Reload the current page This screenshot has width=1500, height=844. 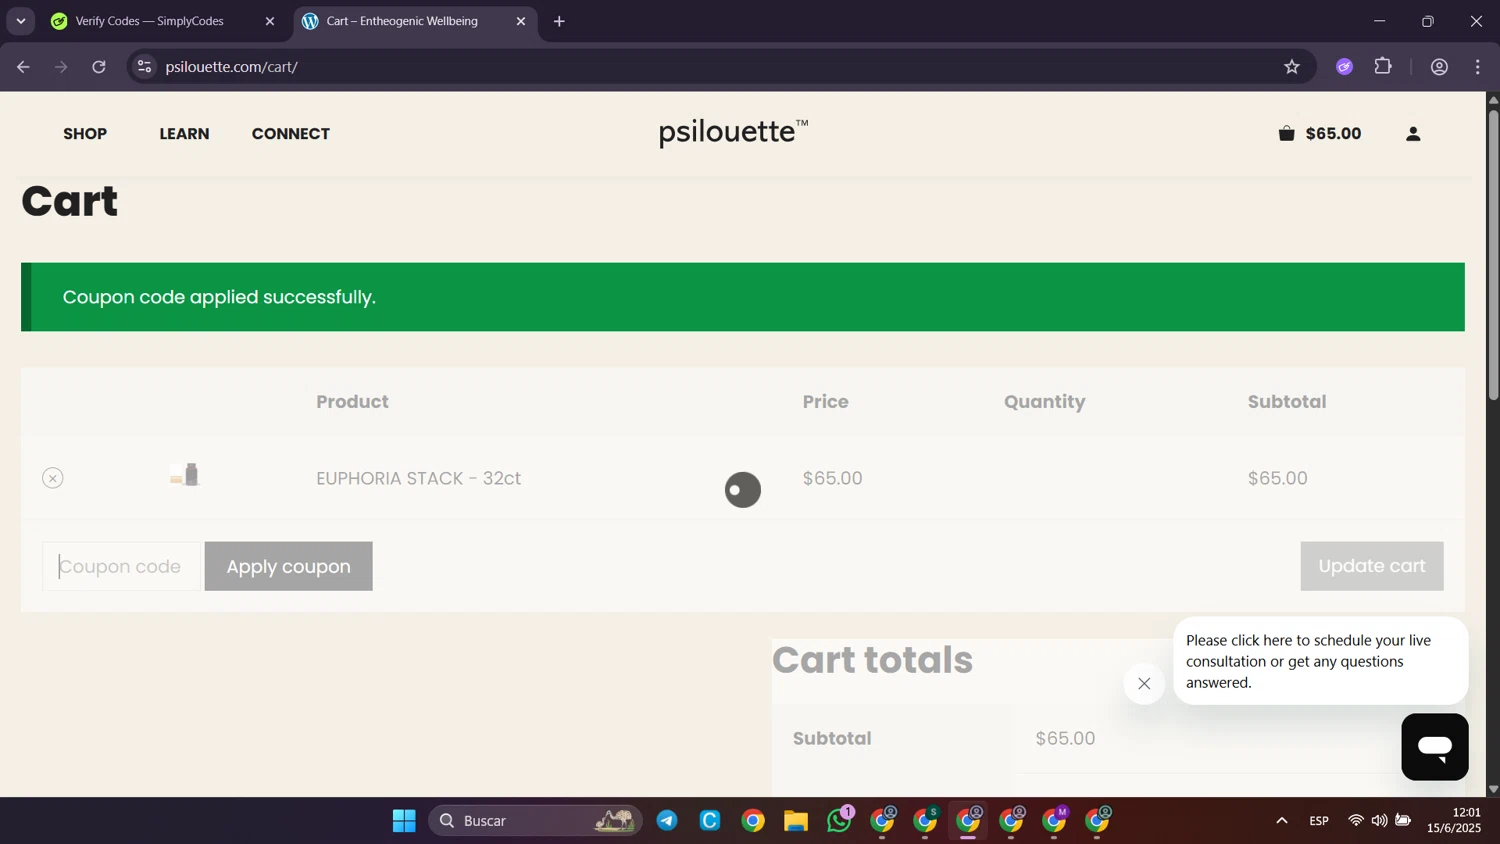pos(99,67)
